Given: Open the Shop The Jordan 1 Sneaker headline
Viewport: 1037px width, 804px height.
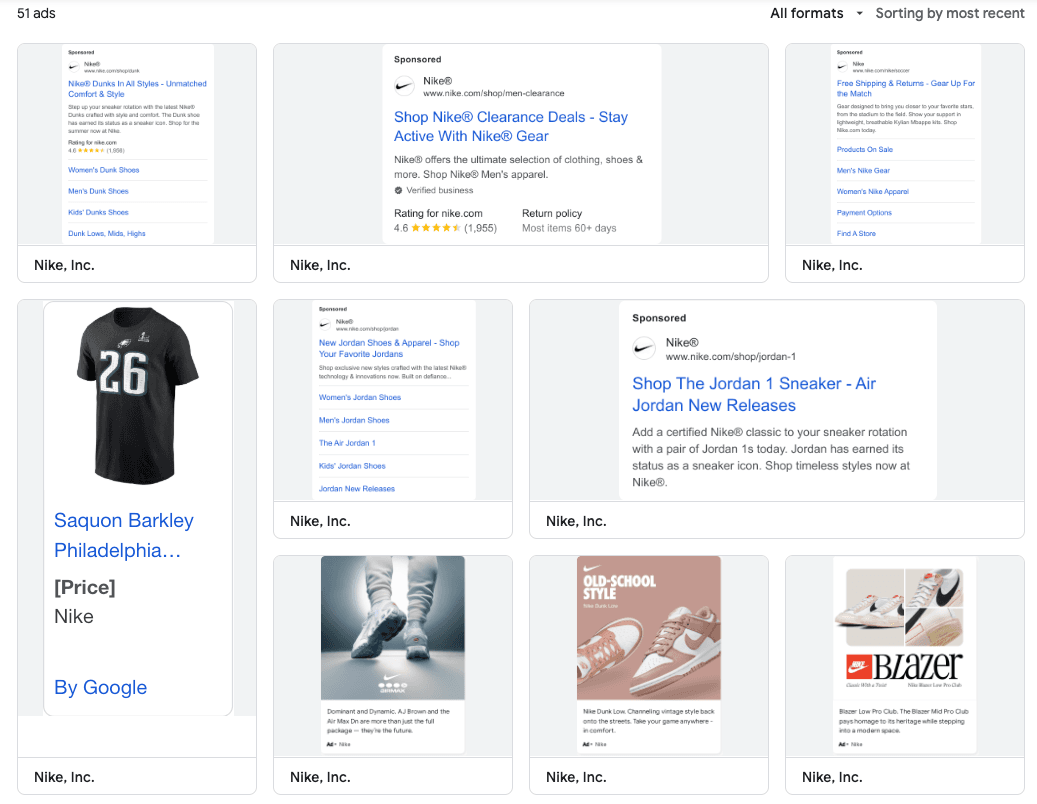Looking at the screenshot, I should click(x=754, y=394).
